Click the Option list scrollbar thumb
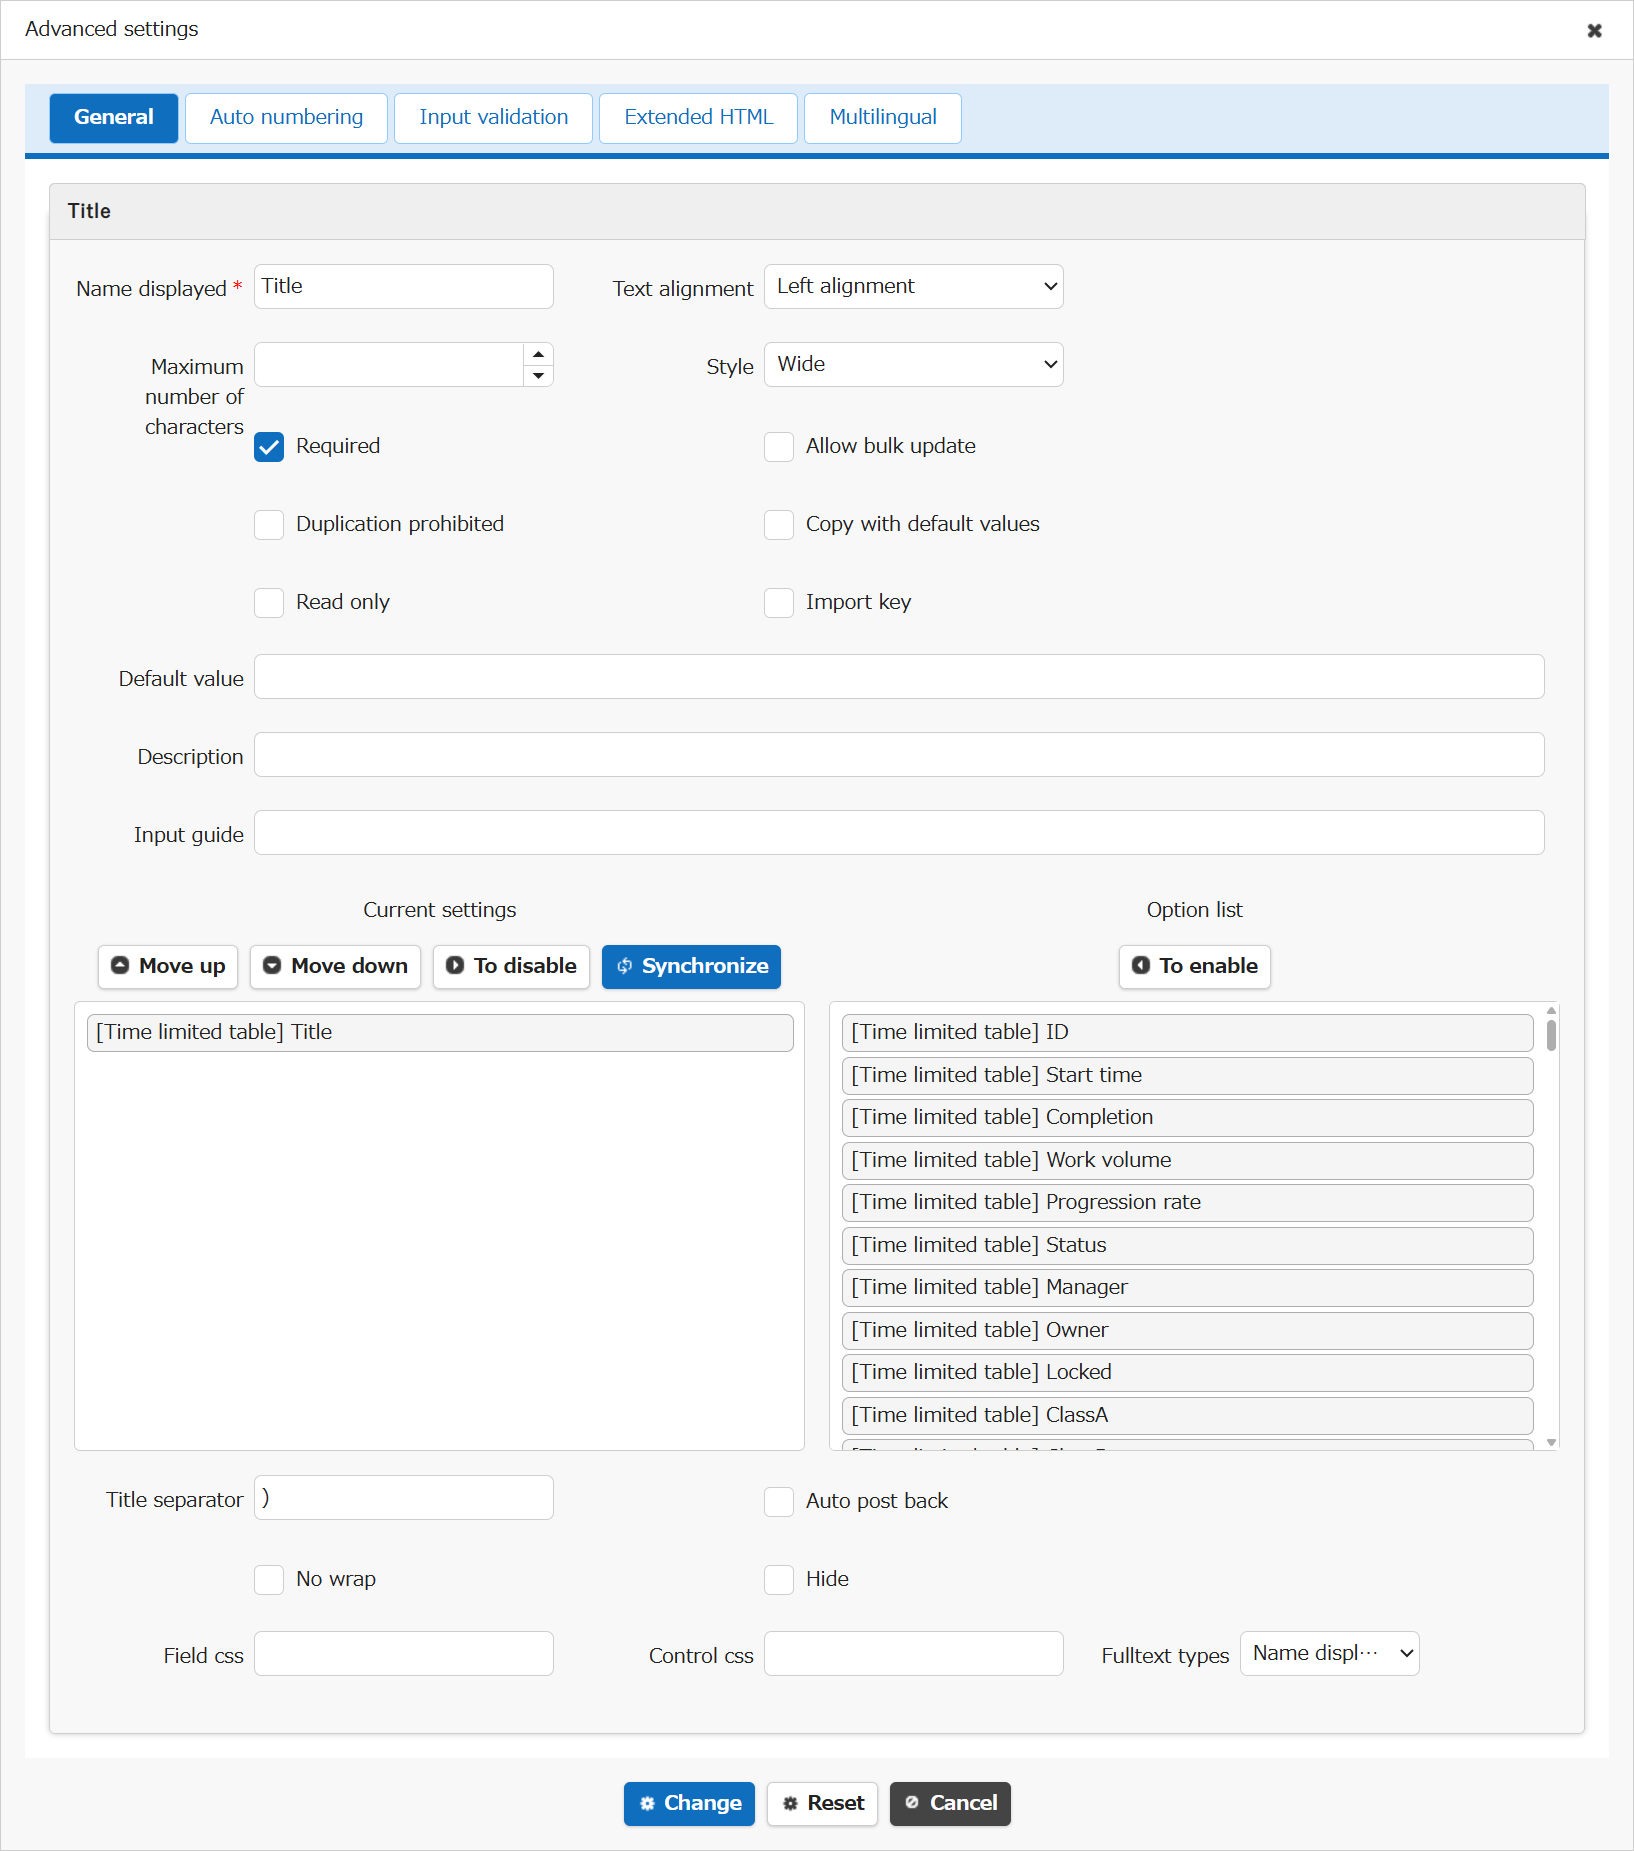Screen dimensions: 1634x1851 tap(1551, 1035)
